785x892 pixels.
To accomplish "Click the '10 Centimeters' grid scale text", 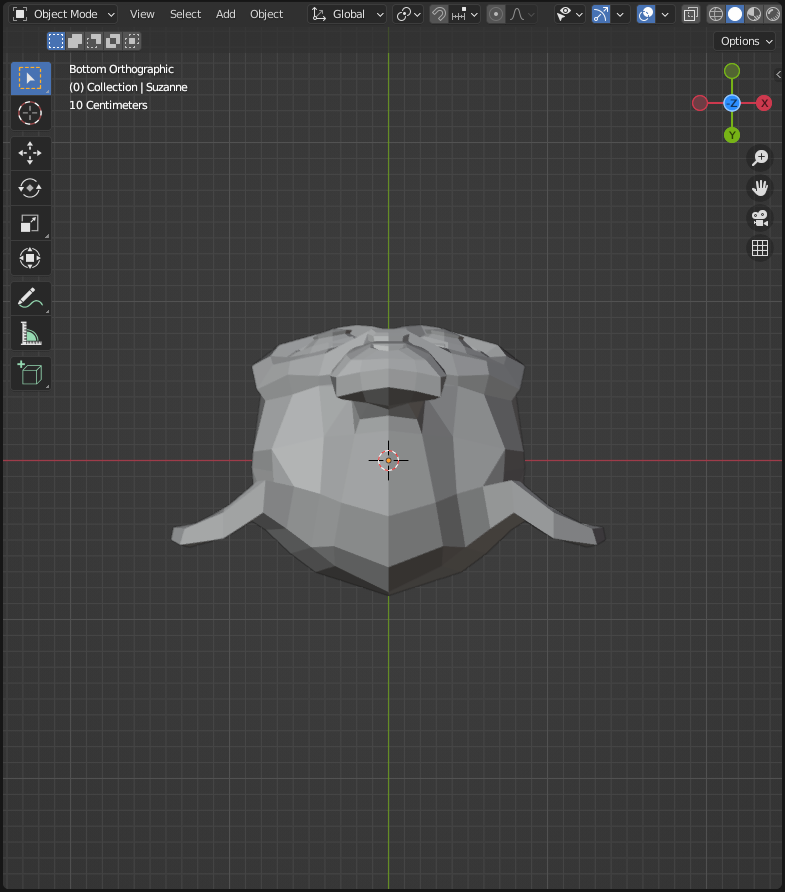I will 108,105.
